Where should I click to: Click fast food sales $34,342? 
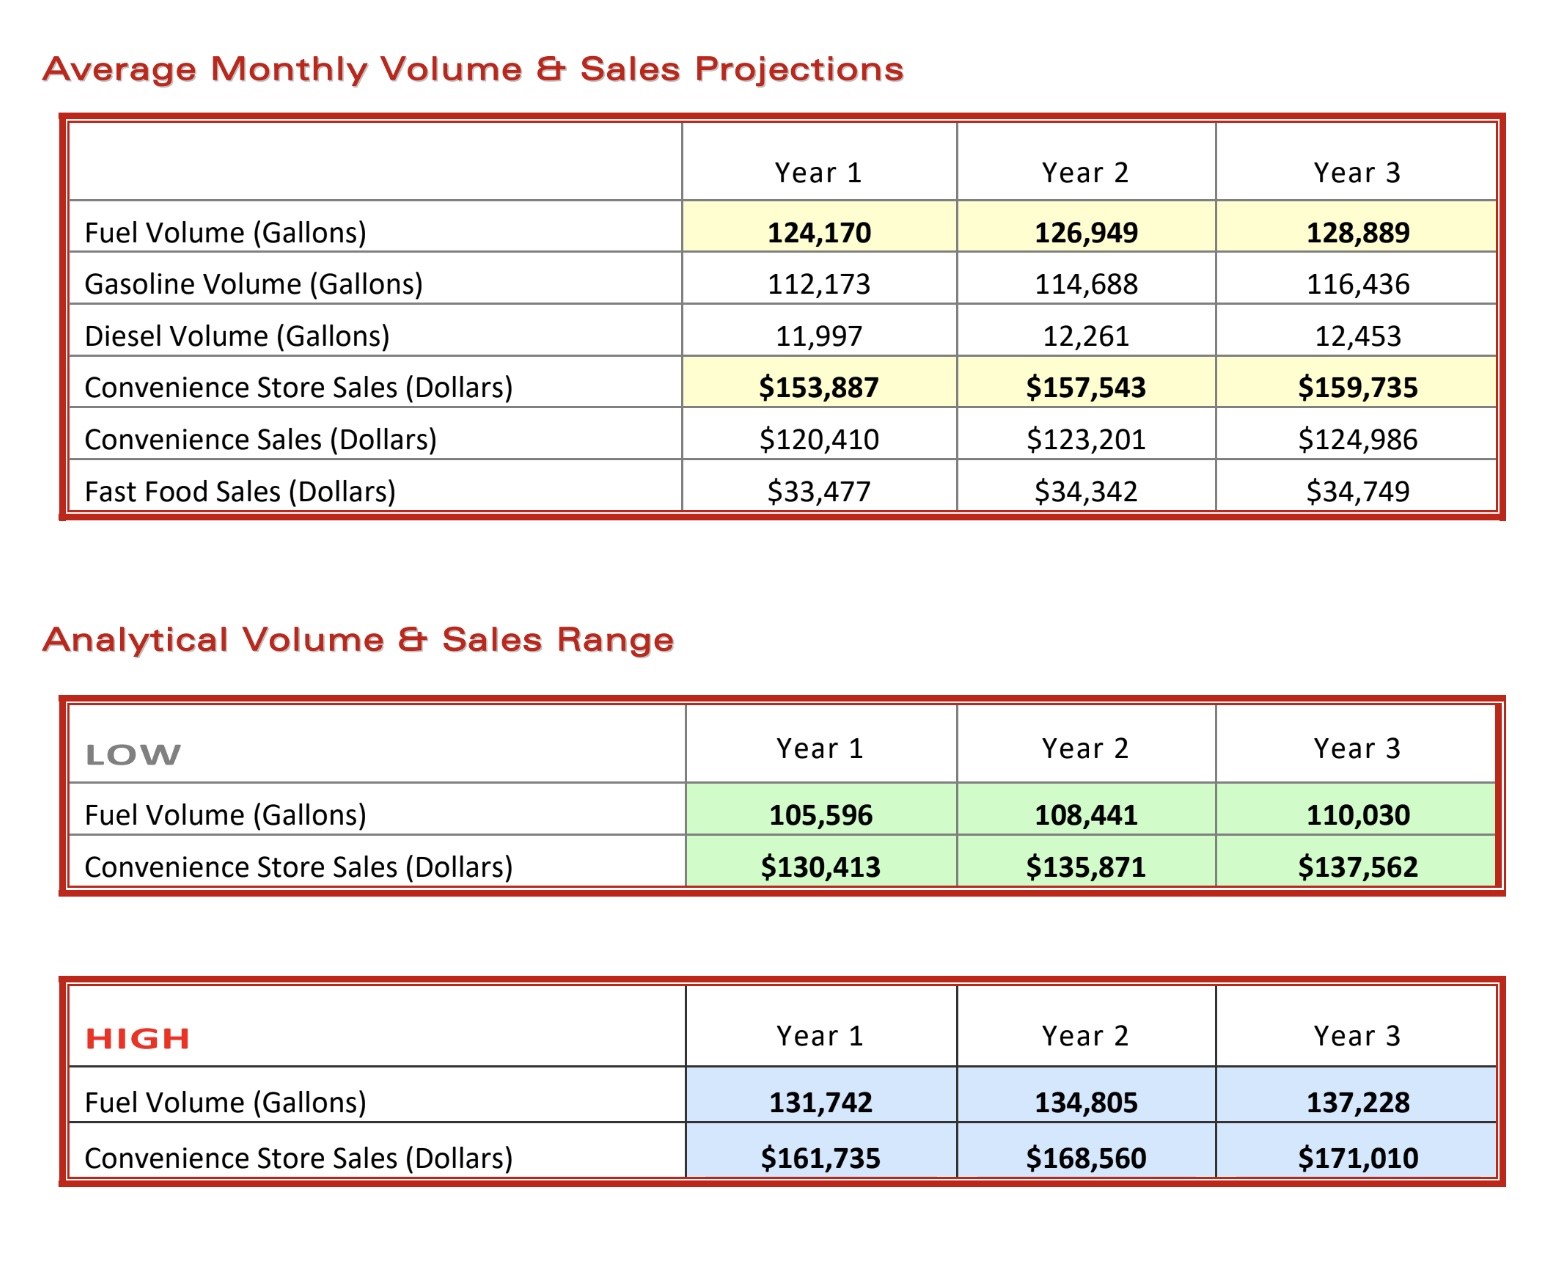[1086, 492]
